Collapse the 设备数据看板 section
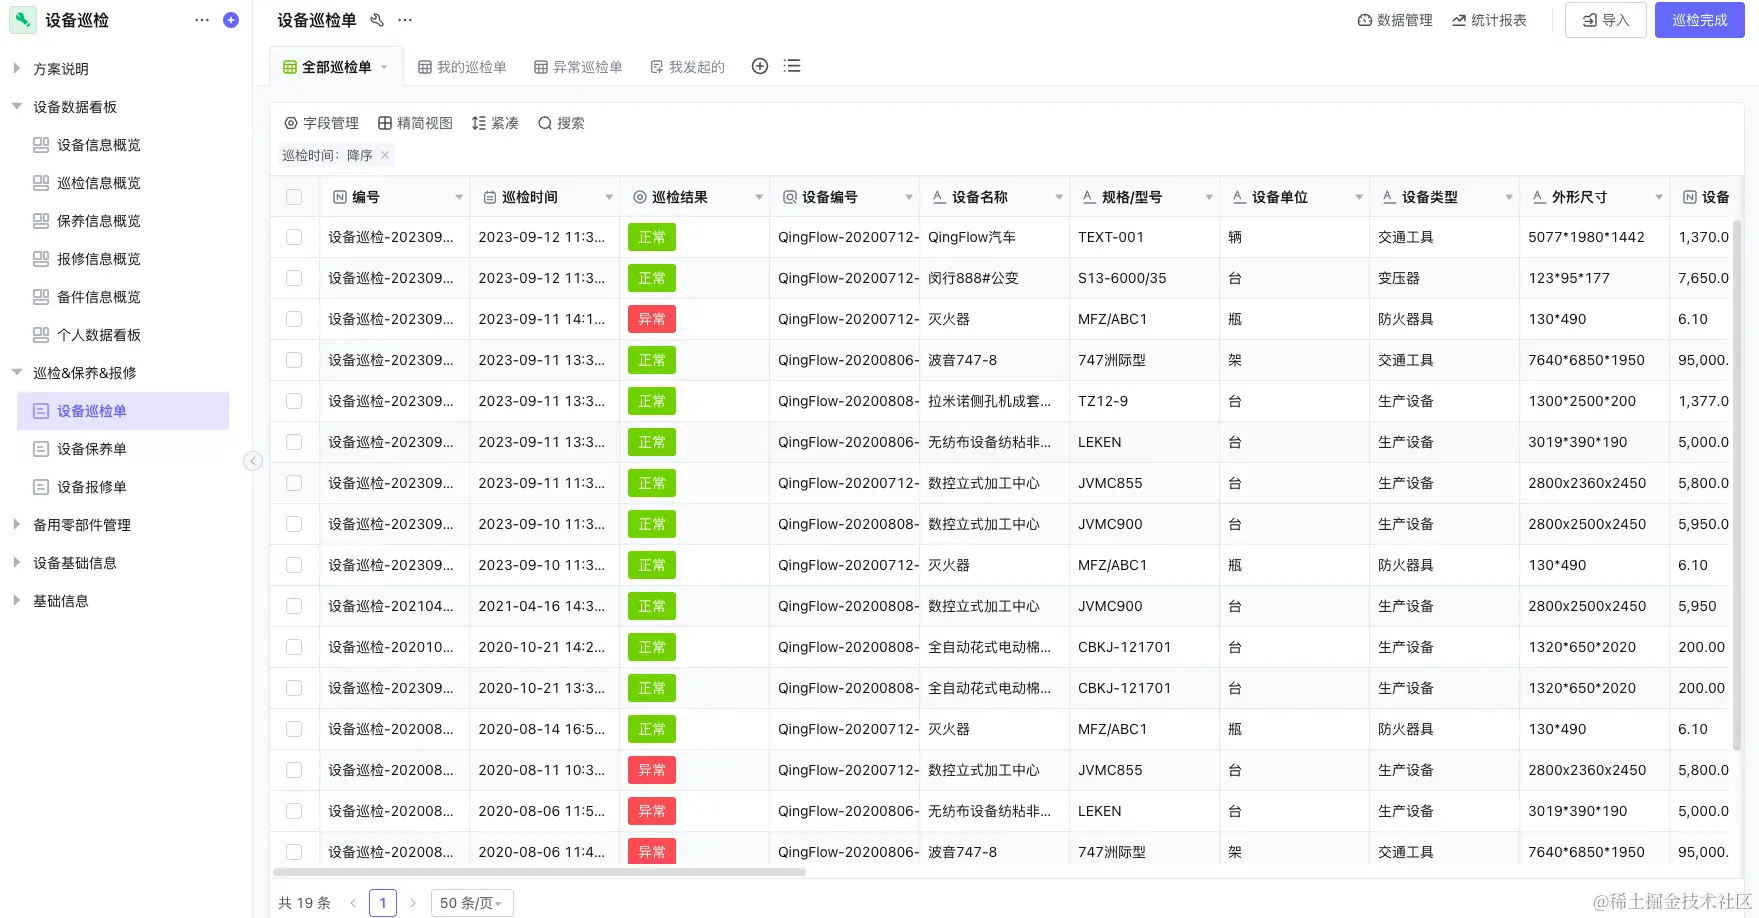Image resolution: width=1759 pixels, height=918 pixels. tap(16, 106)
